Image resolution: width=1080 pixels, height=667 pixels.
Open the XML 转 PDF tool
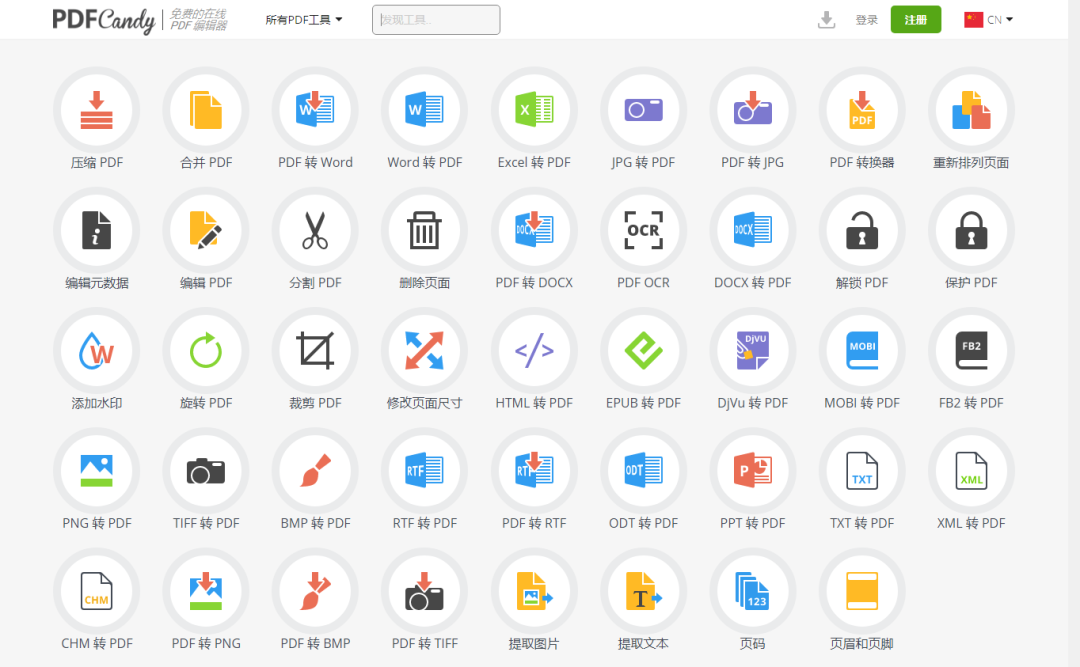[971, 471]
